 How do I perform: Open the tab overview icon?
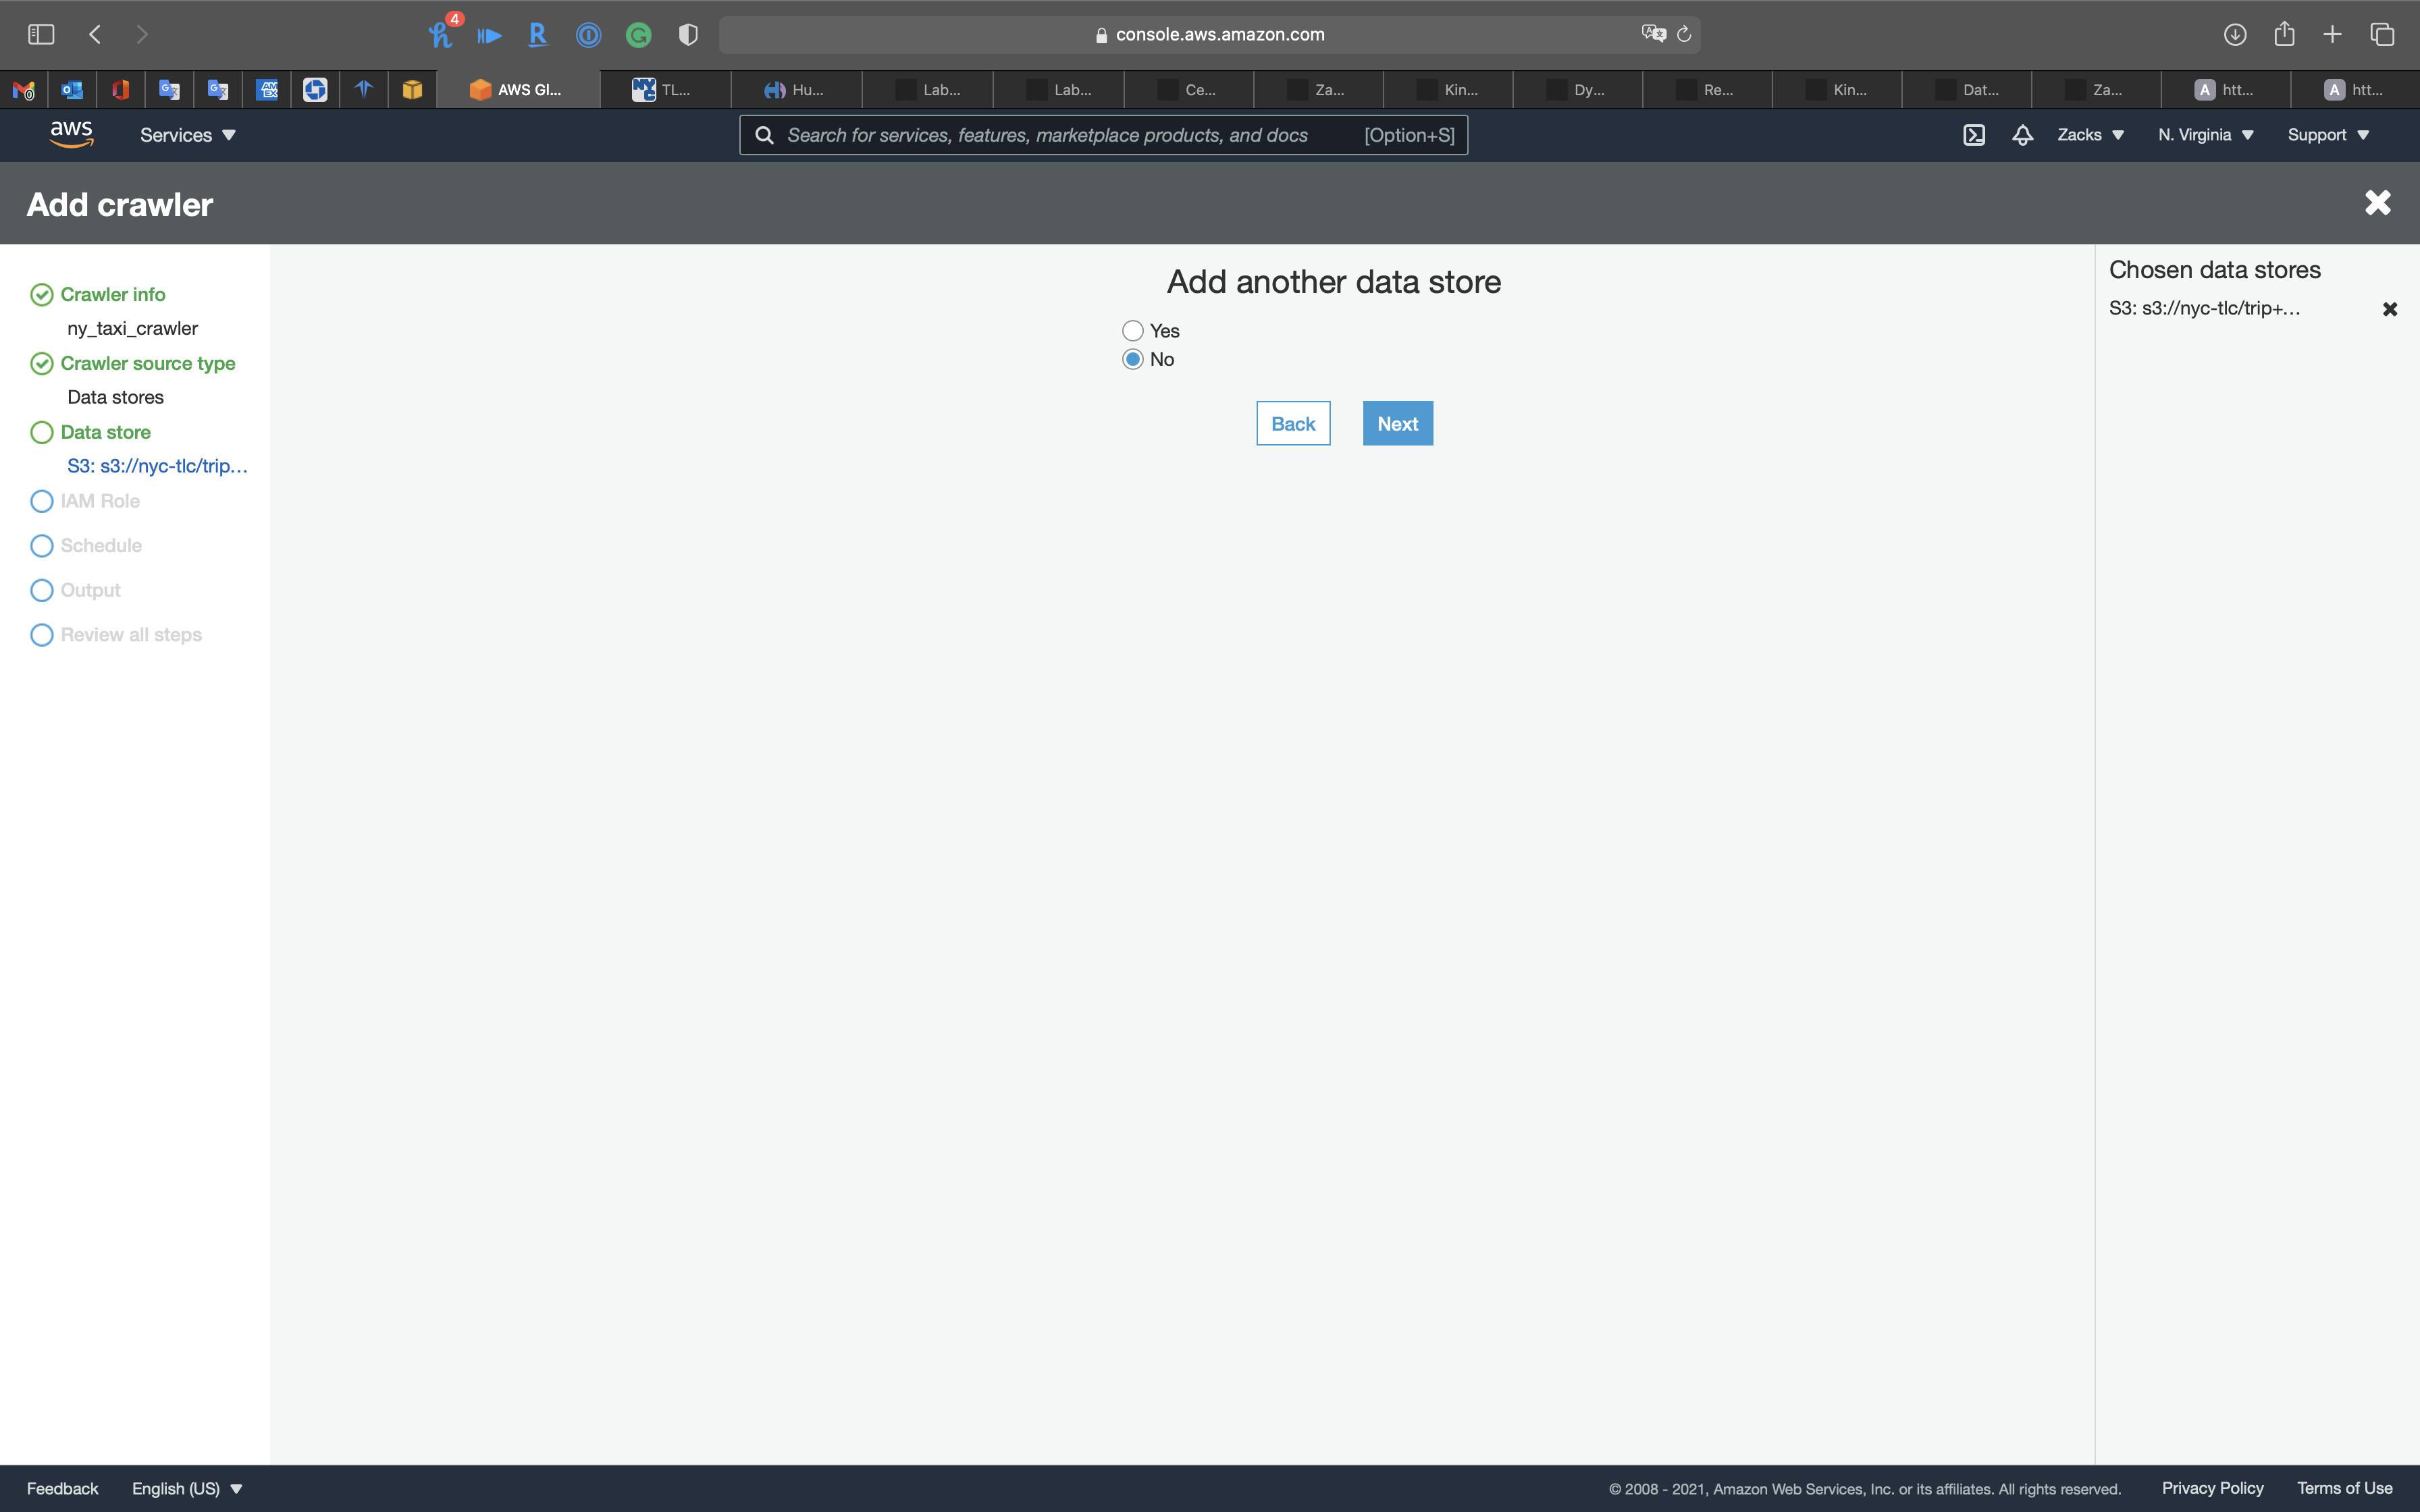[2382, 35]
